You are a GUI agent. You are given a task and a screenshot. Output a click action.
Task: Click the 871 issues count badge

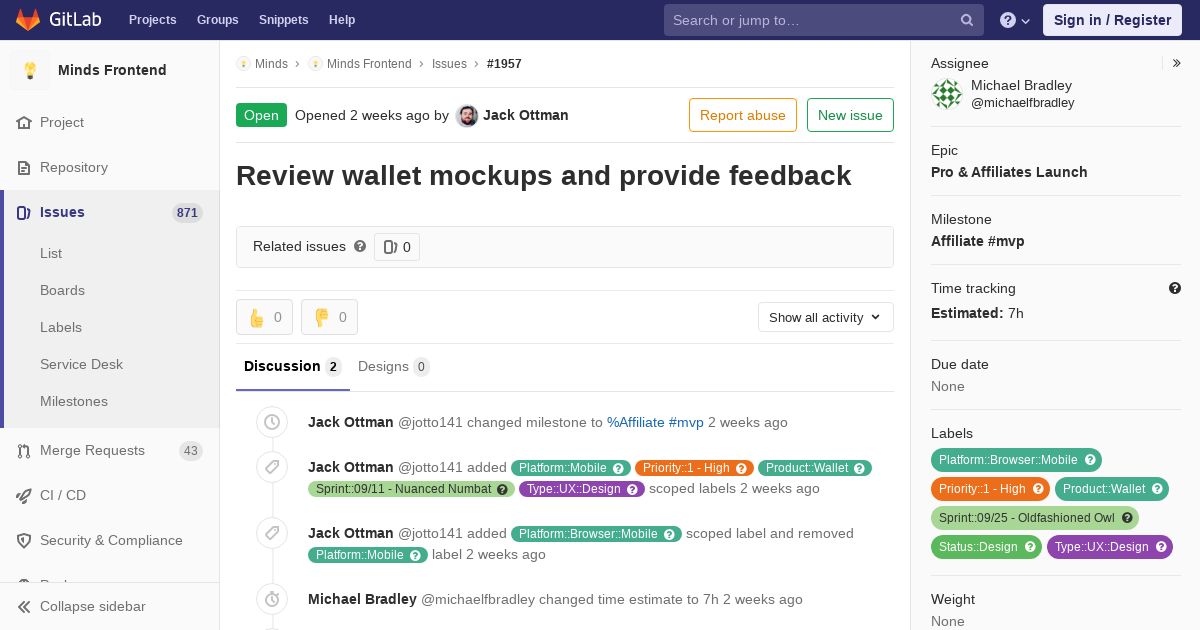pos(187,212)
